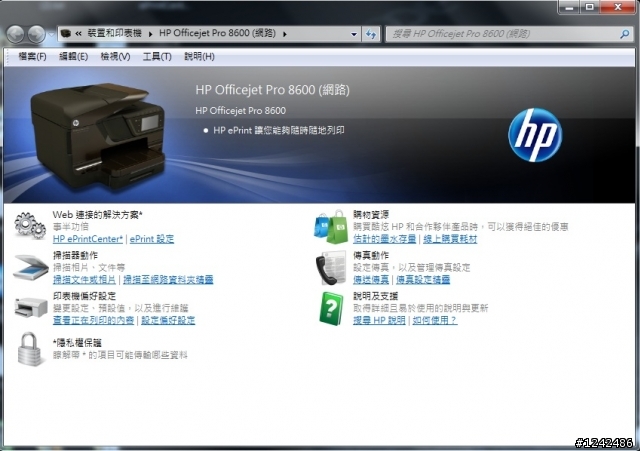The width and height of the screenshot is (640, 451).
Task: Click the refresh button next to address bar
Action: [x=371, y=34]
